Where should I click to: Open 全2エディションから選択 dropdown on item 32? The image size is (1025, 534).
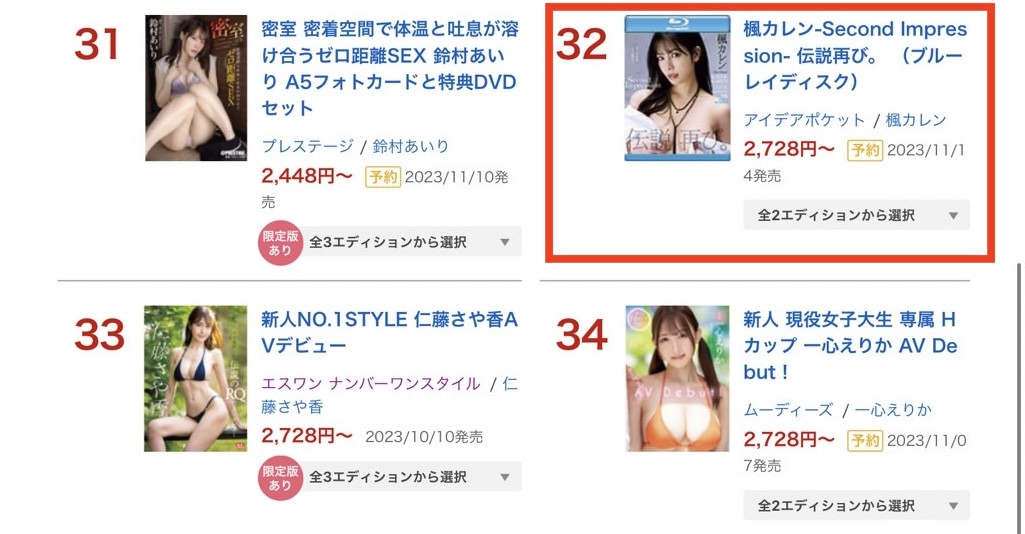pyautogui.click(x=856, y=215)
